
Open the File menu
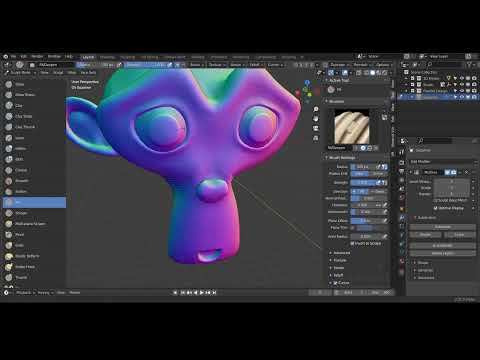[x=14, y=57]
